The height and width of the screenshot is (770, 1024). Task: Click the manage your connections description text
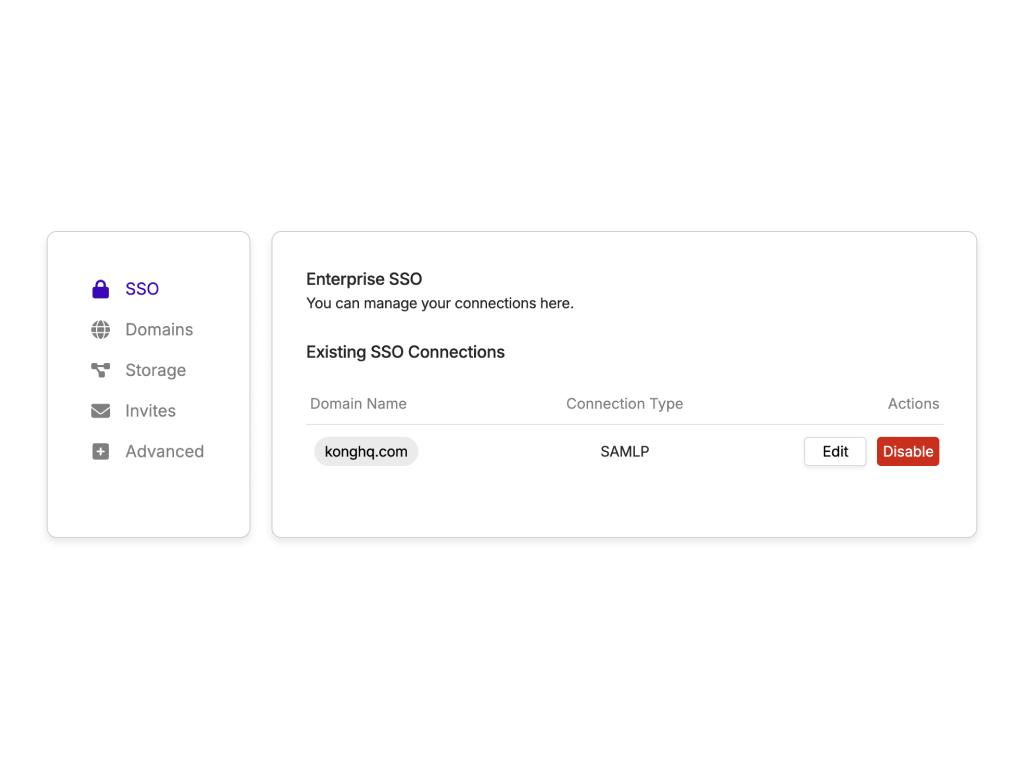click(x=440, y=304)
